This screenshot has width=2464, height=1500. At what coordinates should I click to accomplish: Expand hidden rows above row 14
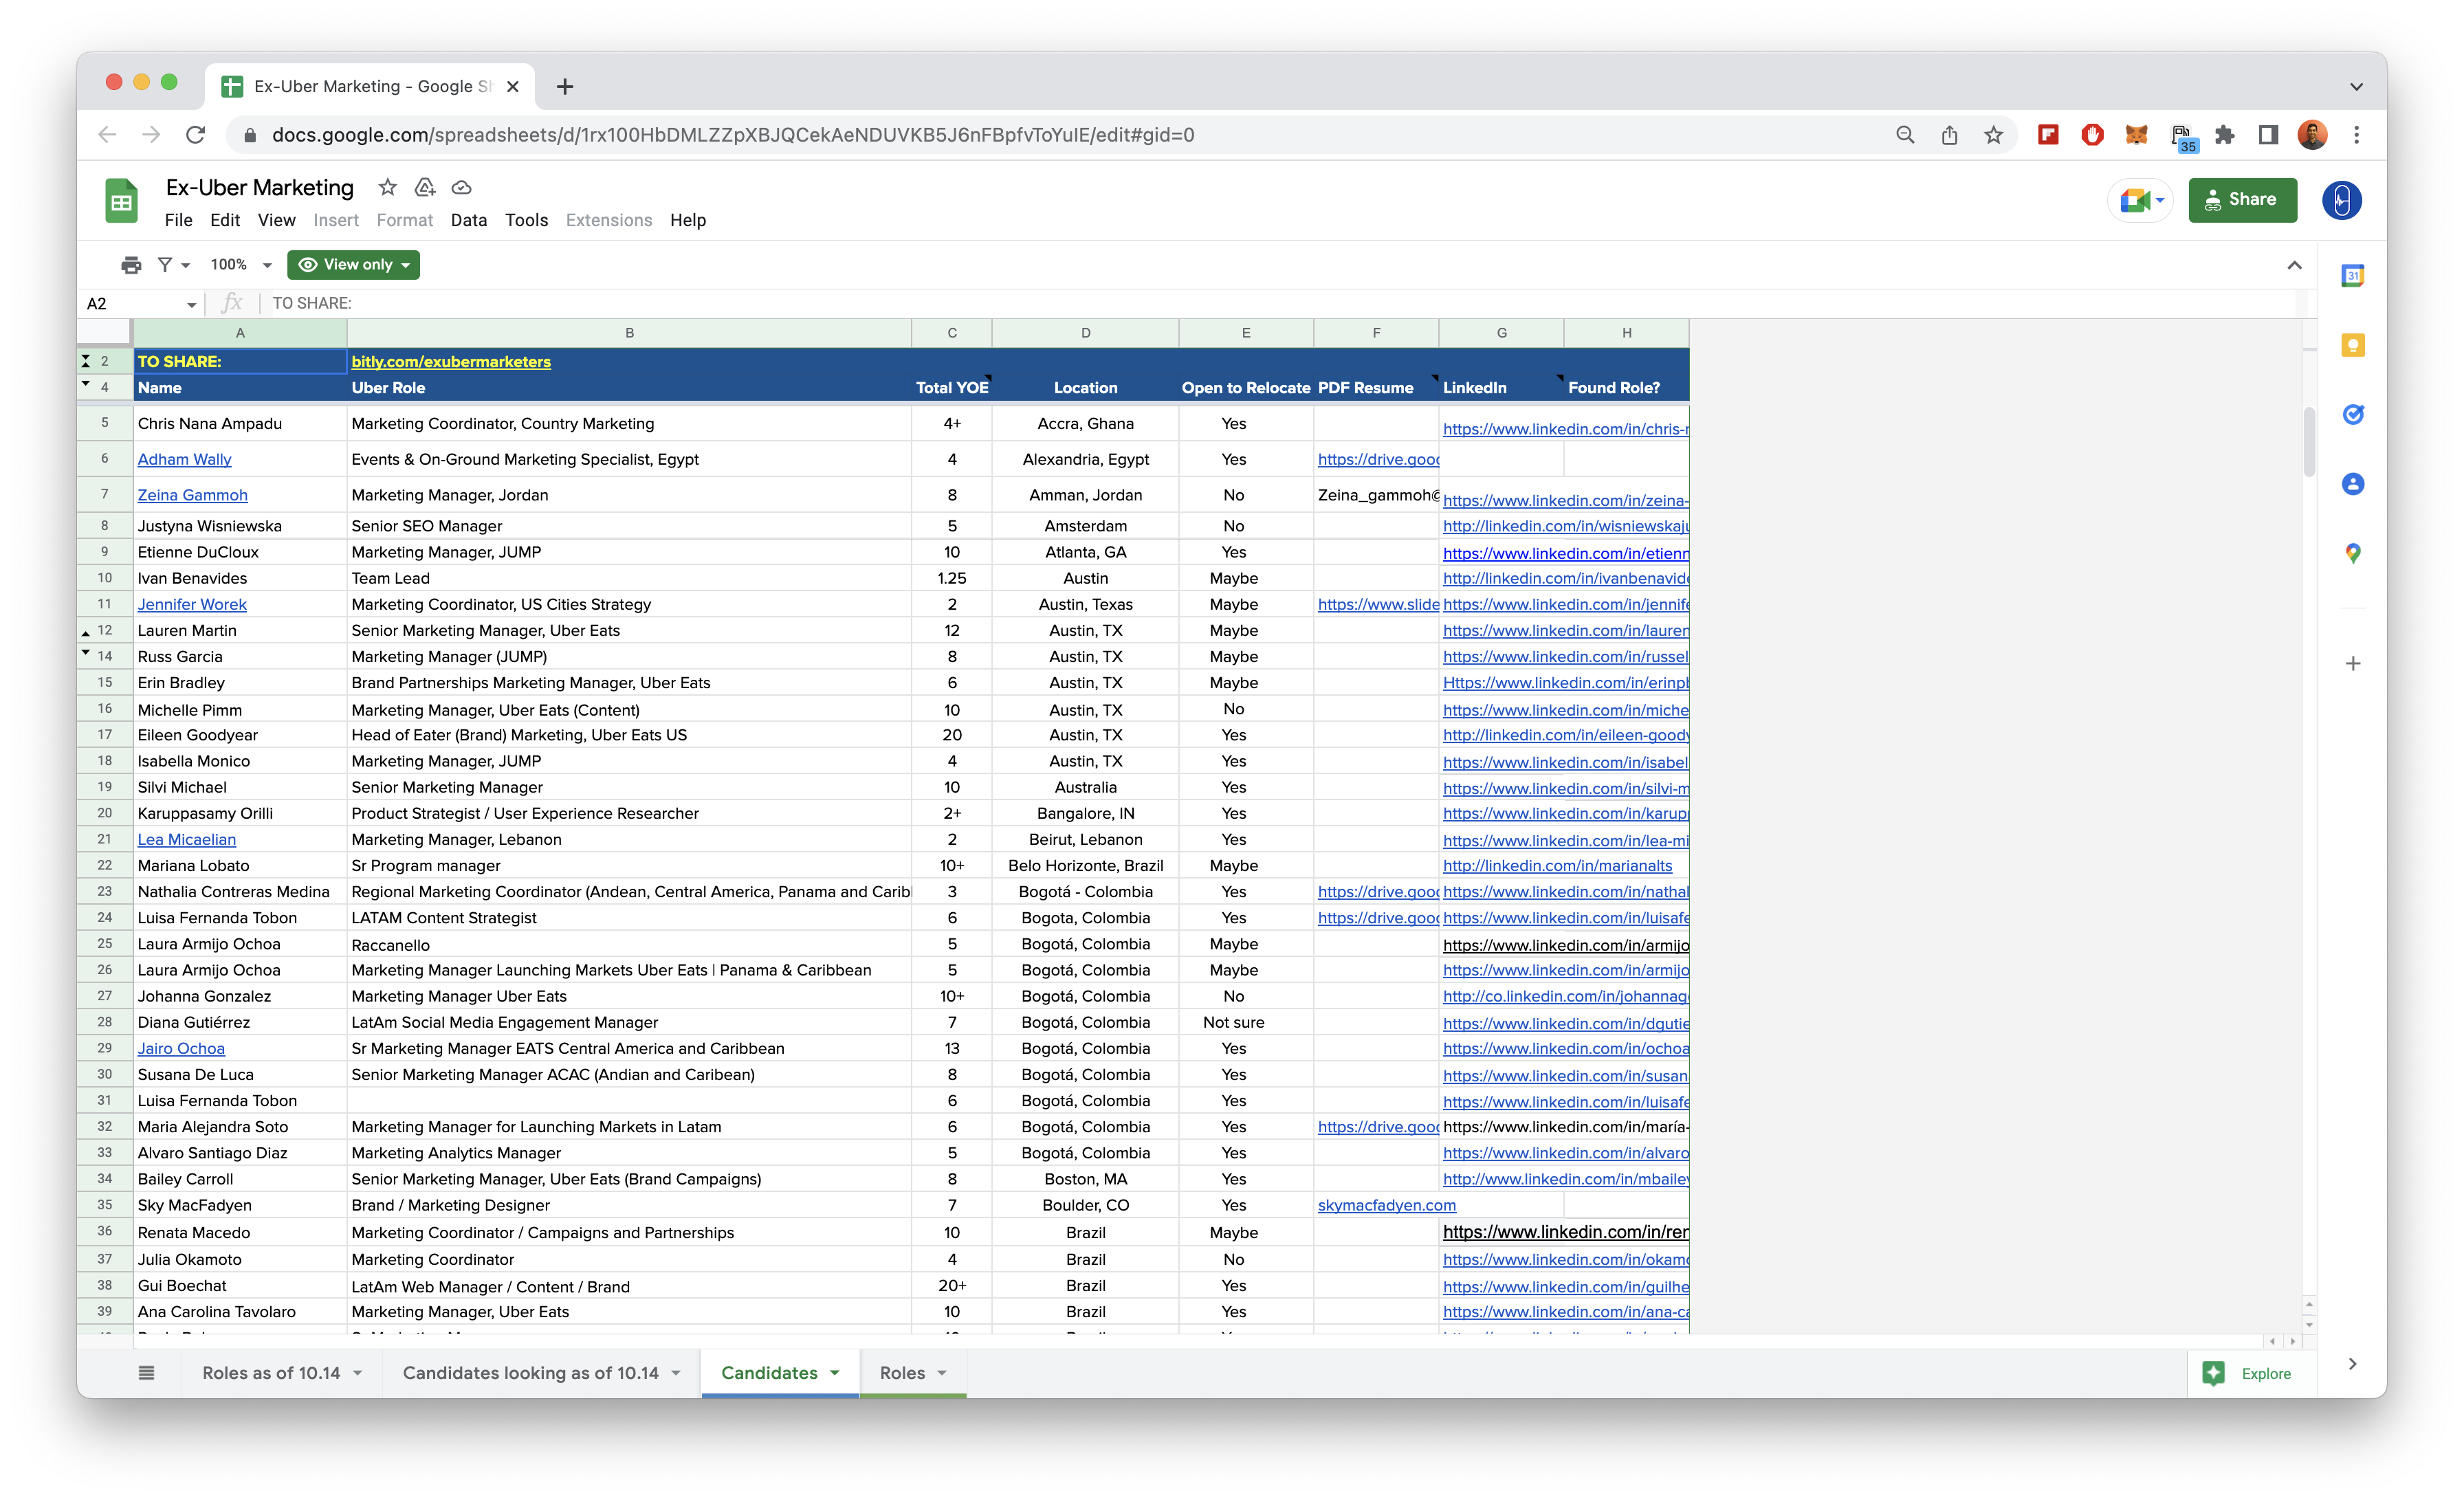pos(86,653)
